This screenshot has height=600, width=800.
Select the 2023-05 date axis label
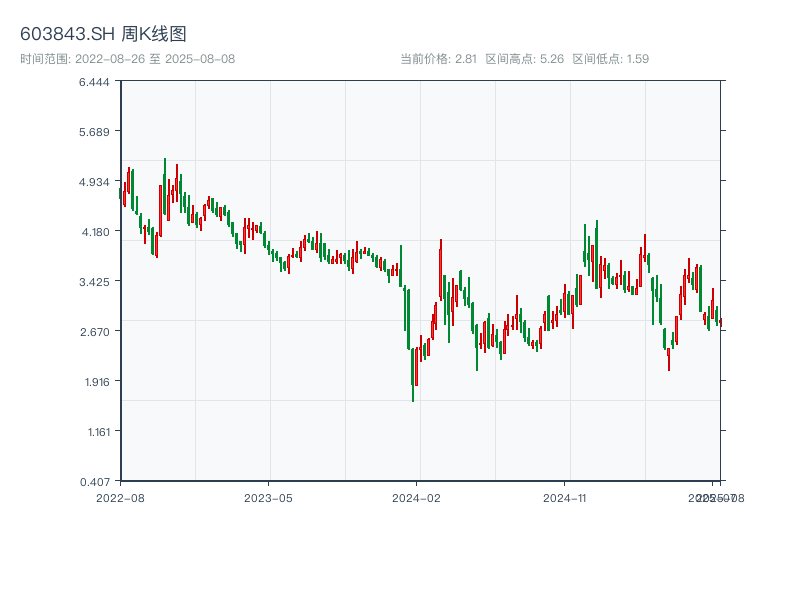coord(268,497)
